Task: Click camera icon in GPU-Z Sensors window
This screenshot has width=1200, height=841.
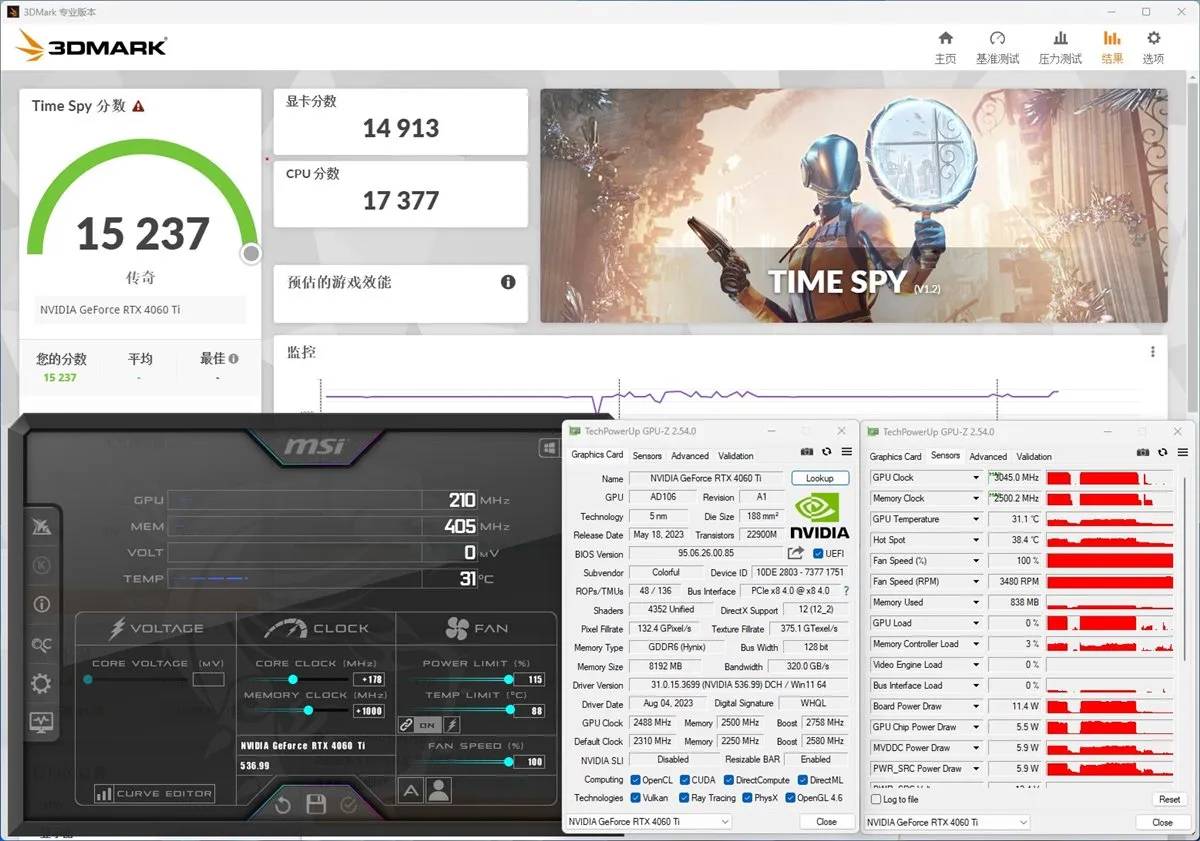Action: [x=1142, y=454]
